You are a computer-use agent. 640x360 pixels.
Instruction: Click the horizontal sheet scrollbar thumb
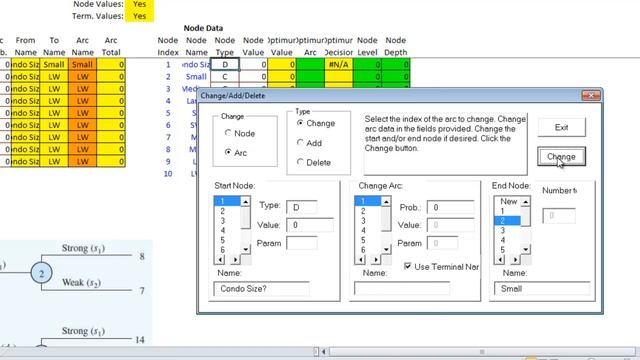482,351
